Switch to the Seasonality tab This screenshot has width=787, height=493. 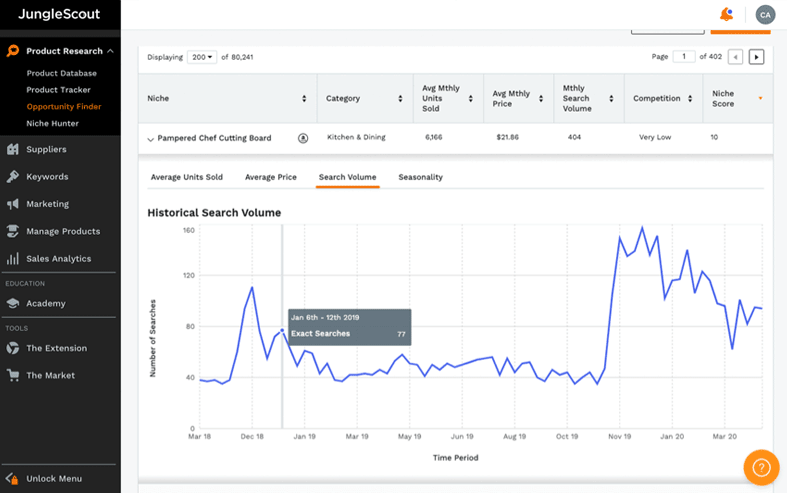click(x=420, y=177)
